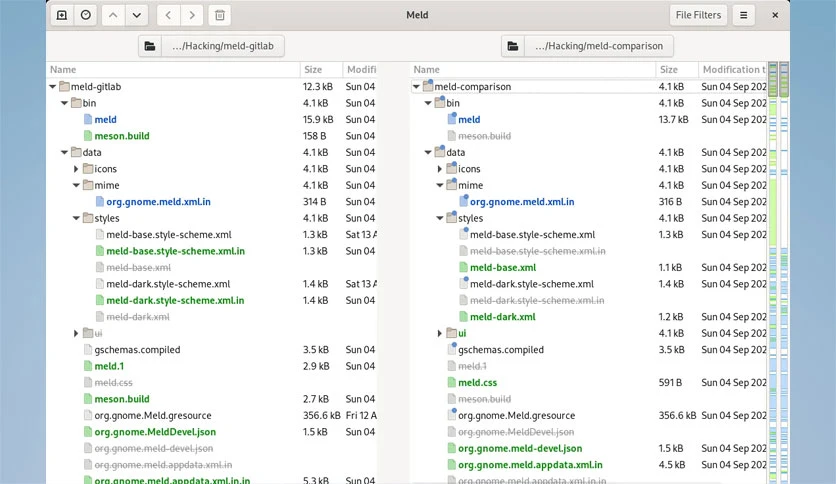Expand the ui folder in right pane
836x484 pixels.
(439, 333)
